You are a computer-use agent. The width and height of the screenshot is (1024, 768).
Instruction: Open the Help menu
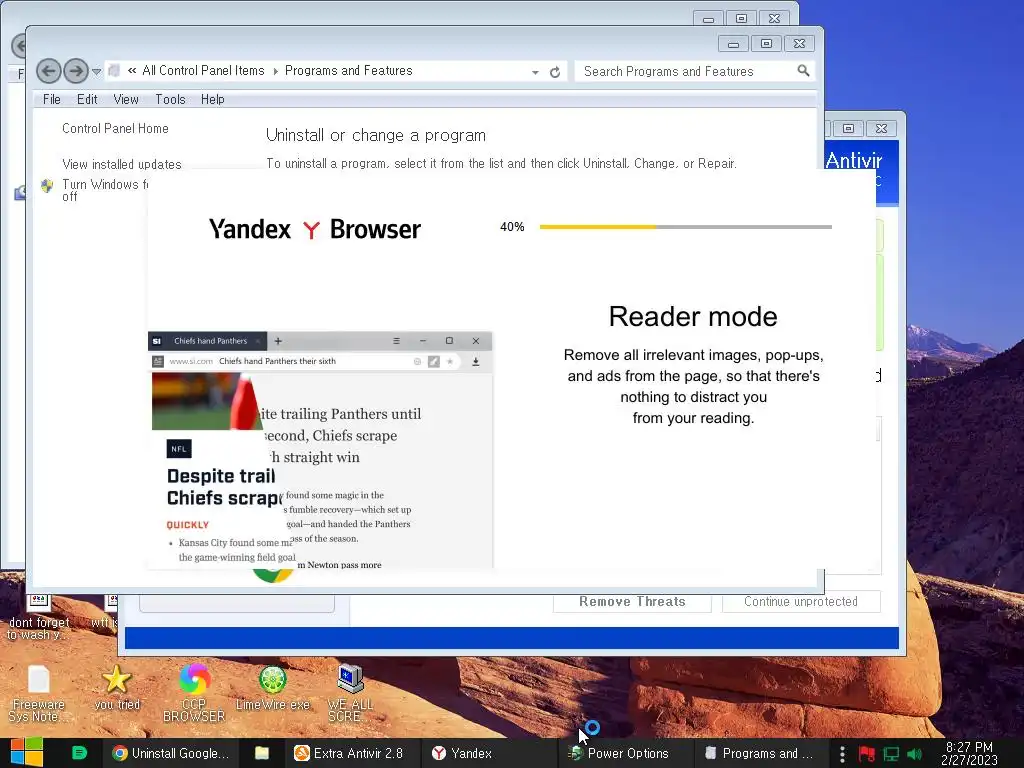click(213, 99)
